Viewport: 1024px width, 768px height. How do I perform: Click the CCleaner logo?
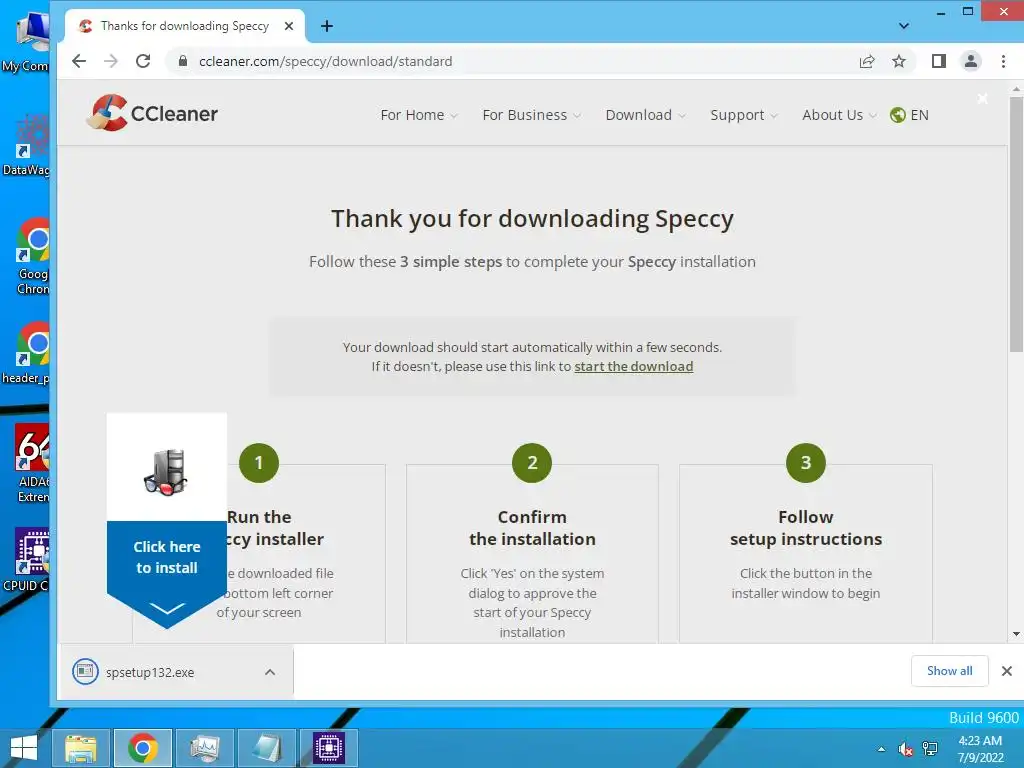pos(152,113)
